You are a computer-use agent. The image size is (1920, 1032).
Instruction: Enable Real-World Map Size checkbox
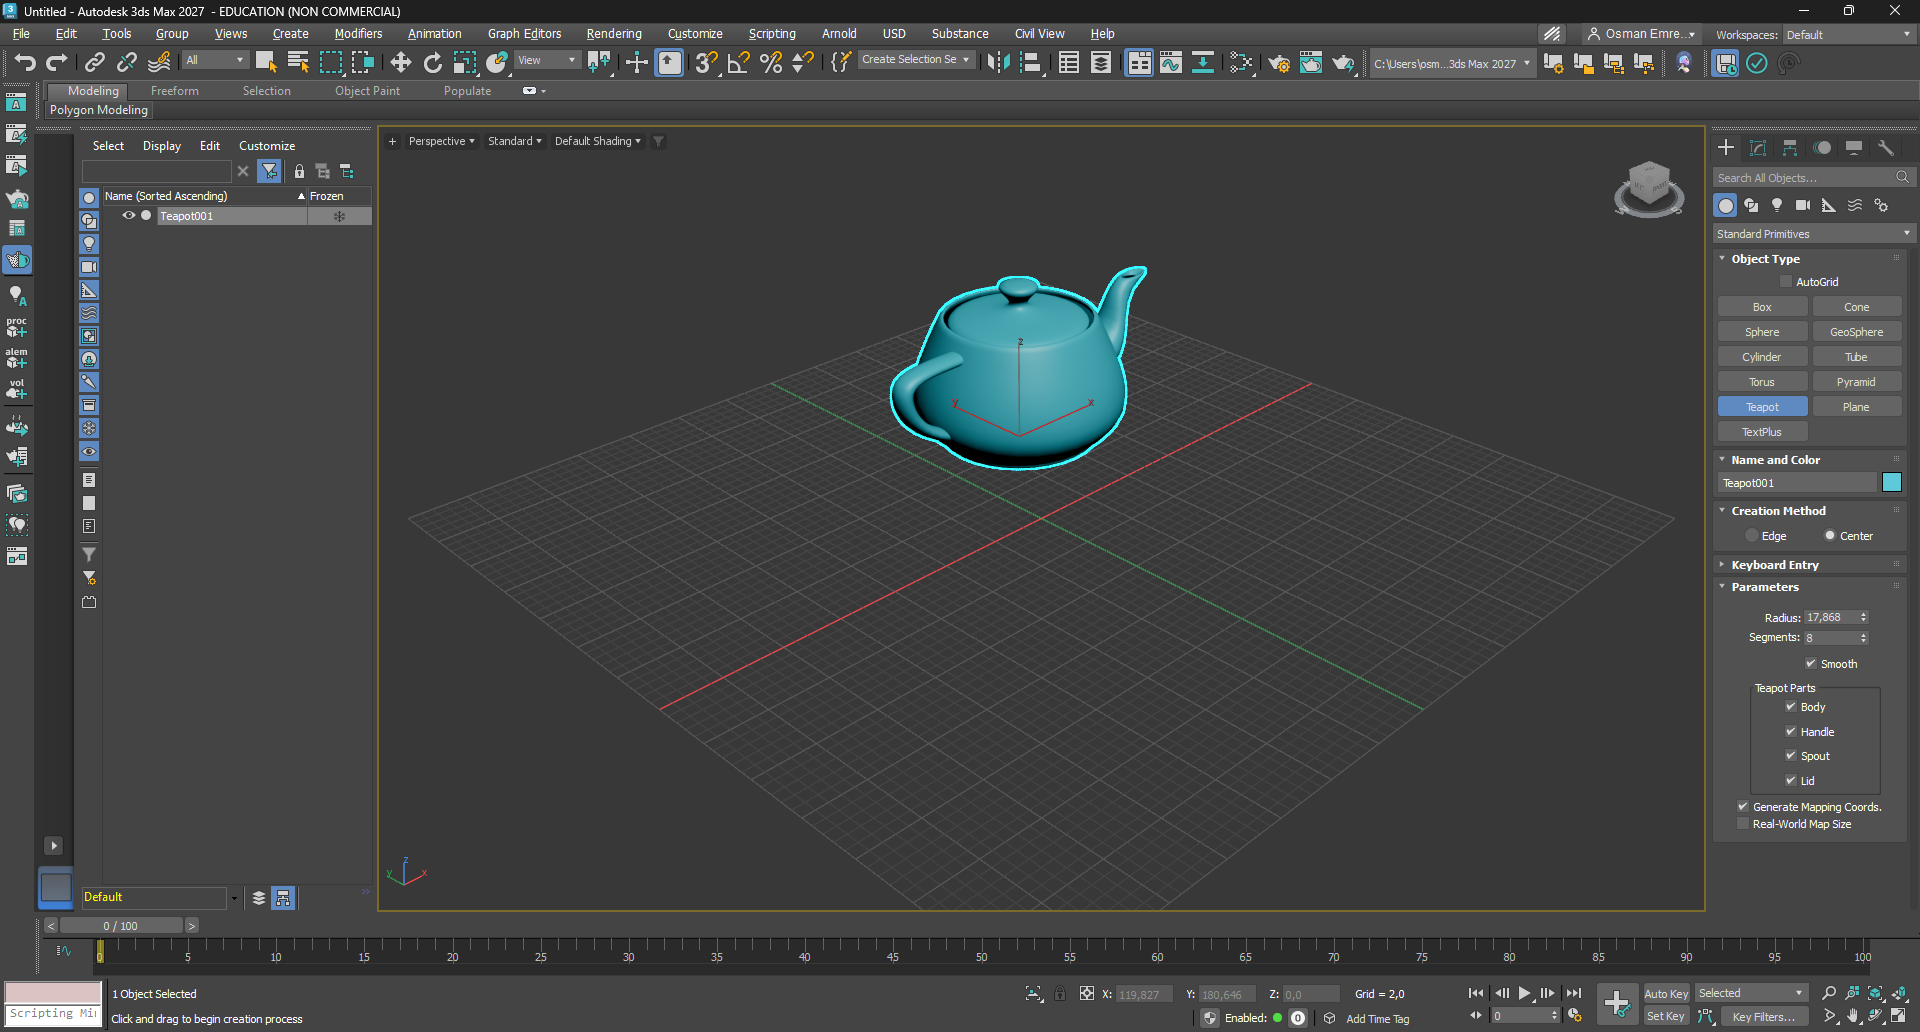pyautogui.click(x=1743, y=824)
